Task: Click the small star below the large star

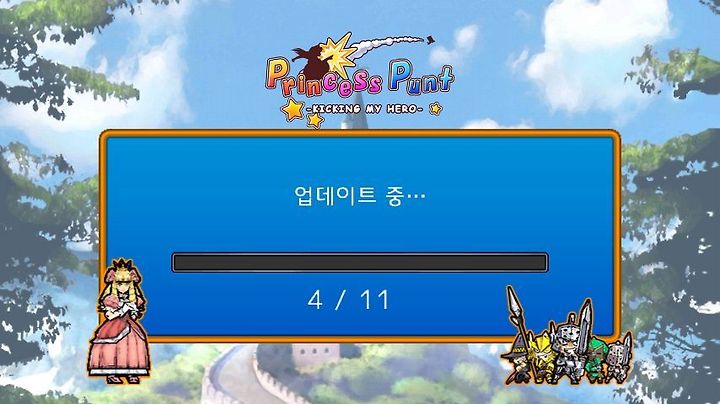Action: (315, 120)
